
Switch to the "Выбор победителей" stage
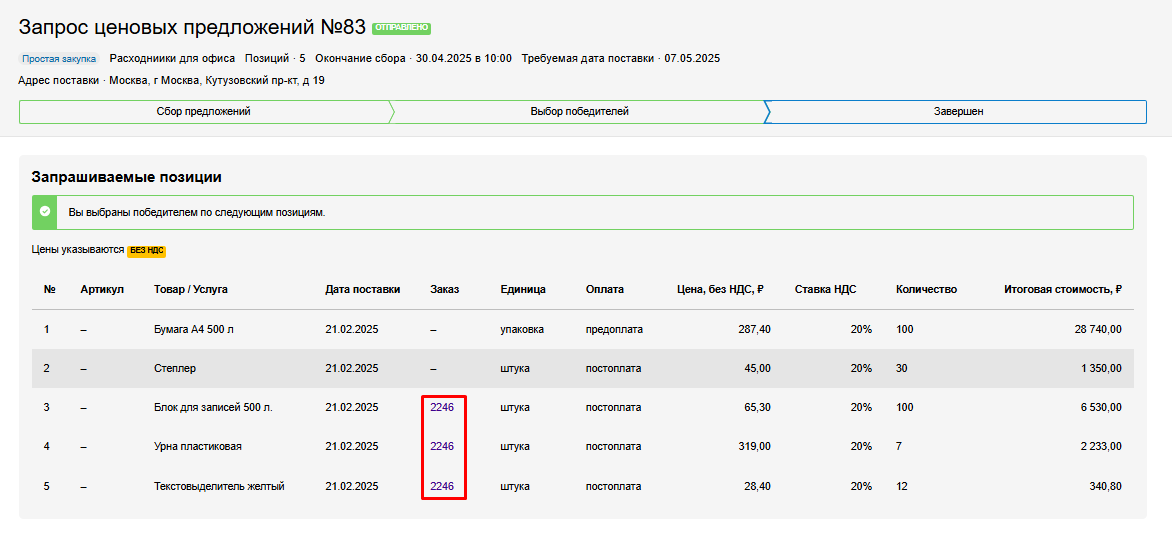[x=579, y=112]
